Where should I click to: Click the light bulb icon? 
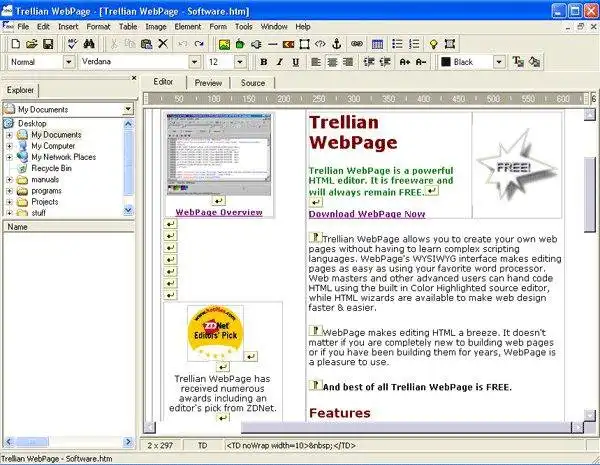[433, 44]
